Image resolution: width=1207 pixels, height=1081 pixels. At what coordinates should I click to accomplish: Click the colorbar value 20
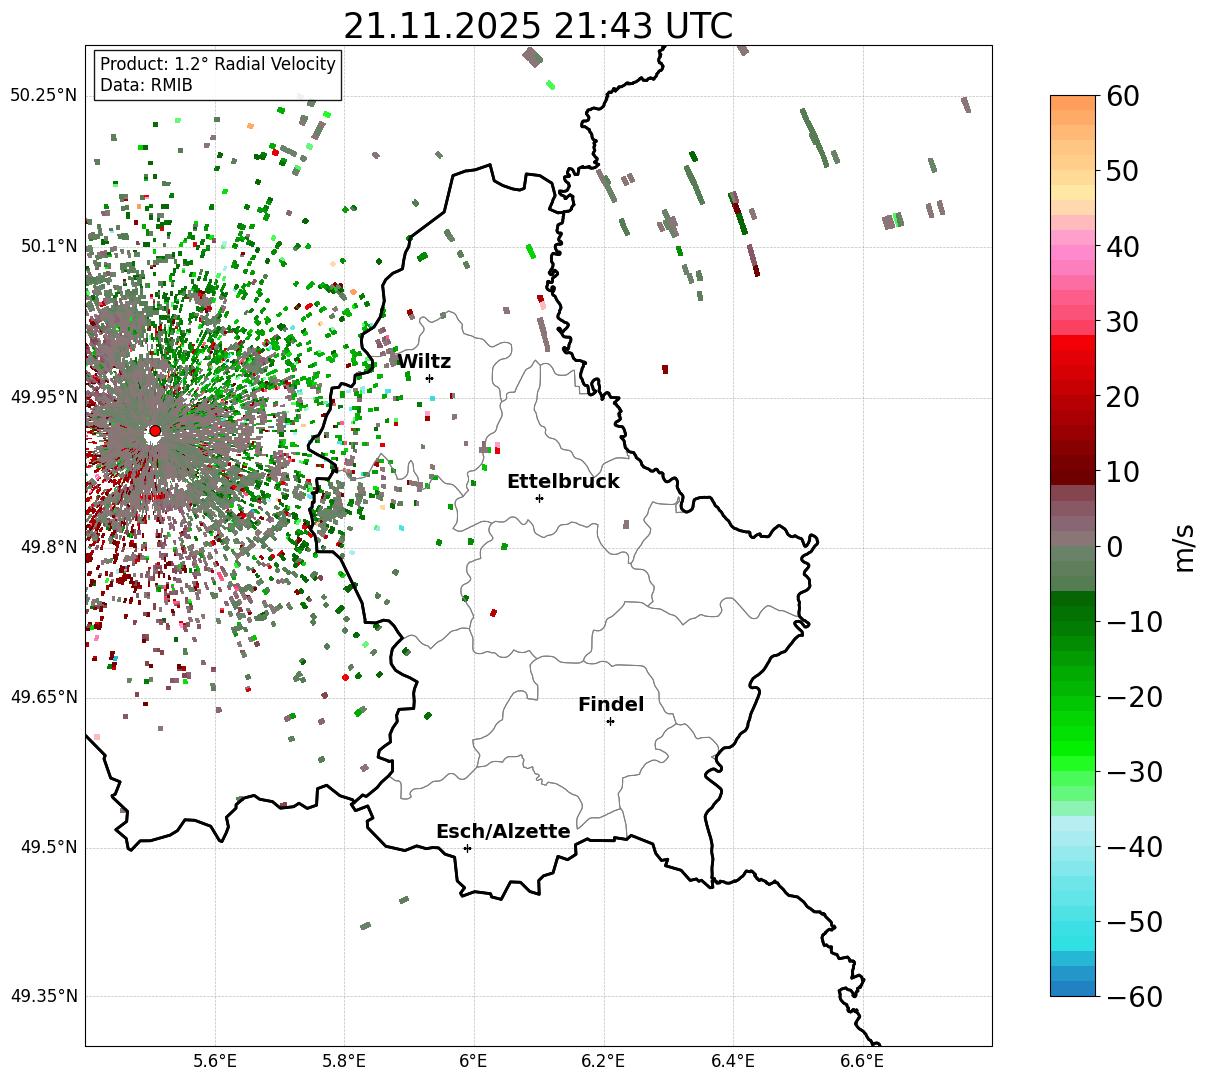1121,397
